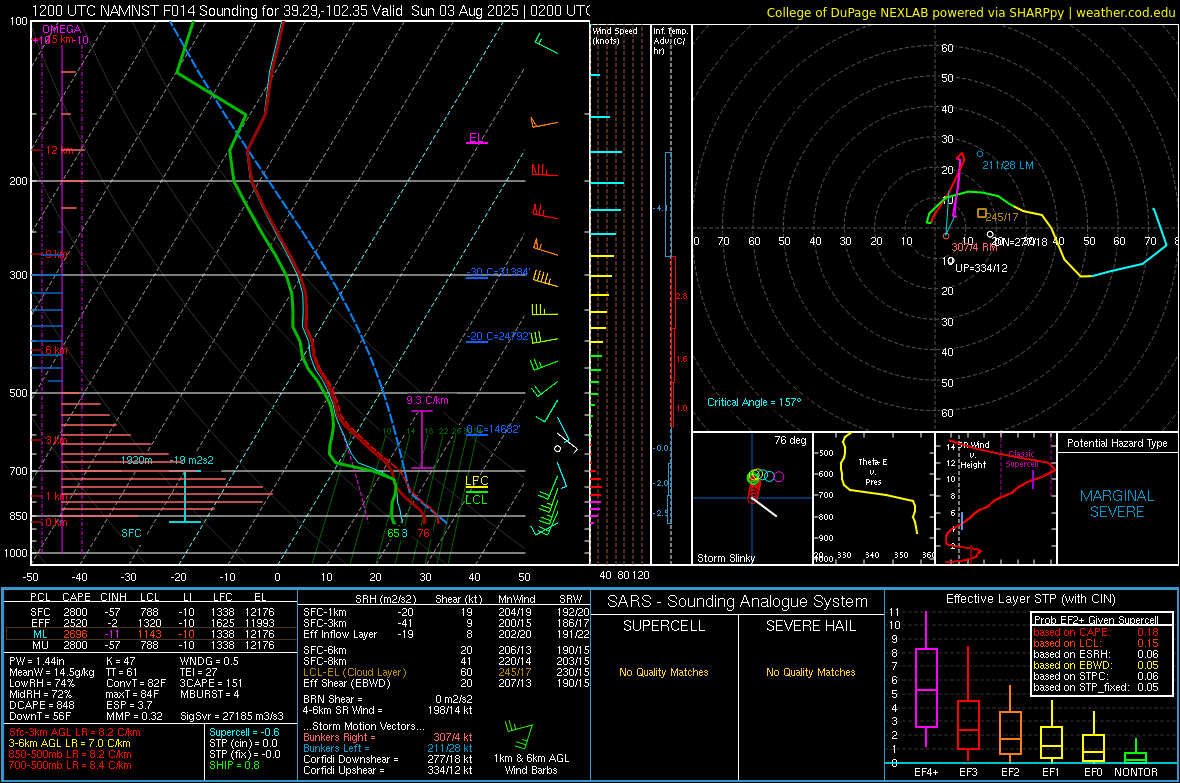Screen dimensions: 1180x783
Task: Click the "SARS - Sounding Analogue System" heading
Action: pyautogui.click(x=738, y=602)
